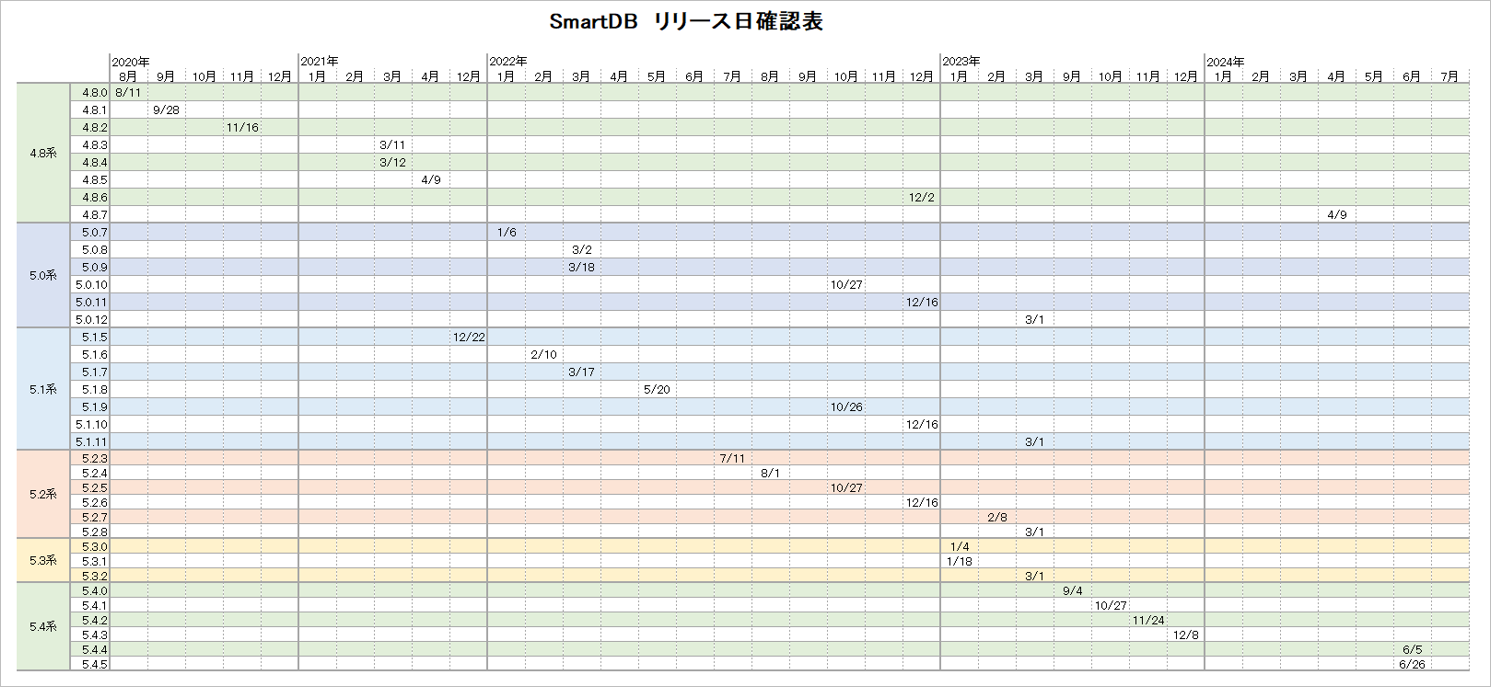Click the SmartDB リリース日確認表 title

coord(686,22)
